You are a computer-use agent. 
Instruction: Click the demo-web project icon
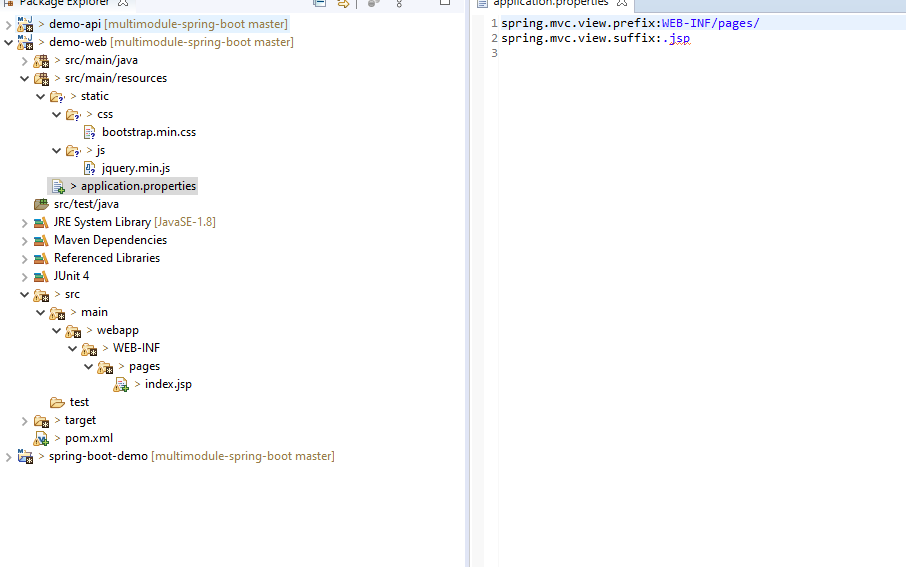(25, 42)
